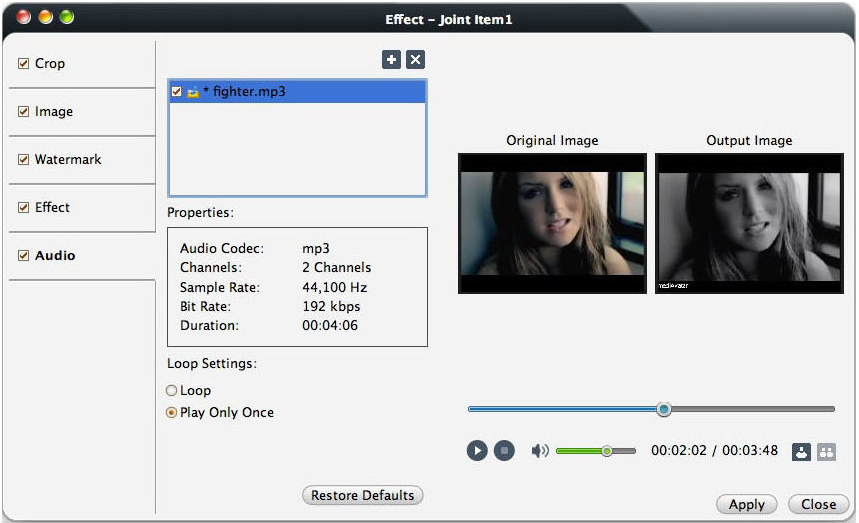The height and width of the screenshot is (523, 859).
Task: Add an audio file with plus button
Action: pyautogui.click(x=391, y=60)
